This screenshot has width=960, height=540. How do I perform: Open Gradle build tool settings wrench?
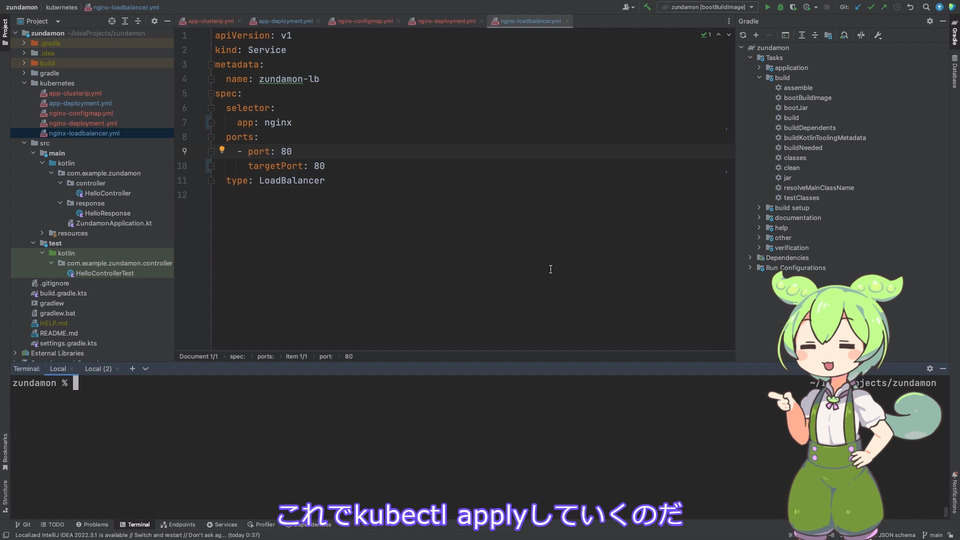[x=878, y=36]
